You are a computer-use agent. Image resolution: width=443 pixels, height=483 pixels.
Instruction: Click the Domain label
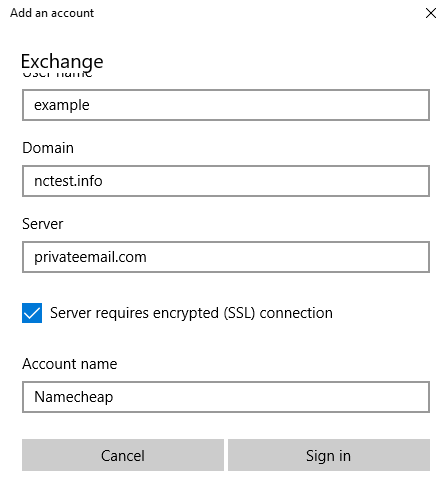(x=48, y=148)
